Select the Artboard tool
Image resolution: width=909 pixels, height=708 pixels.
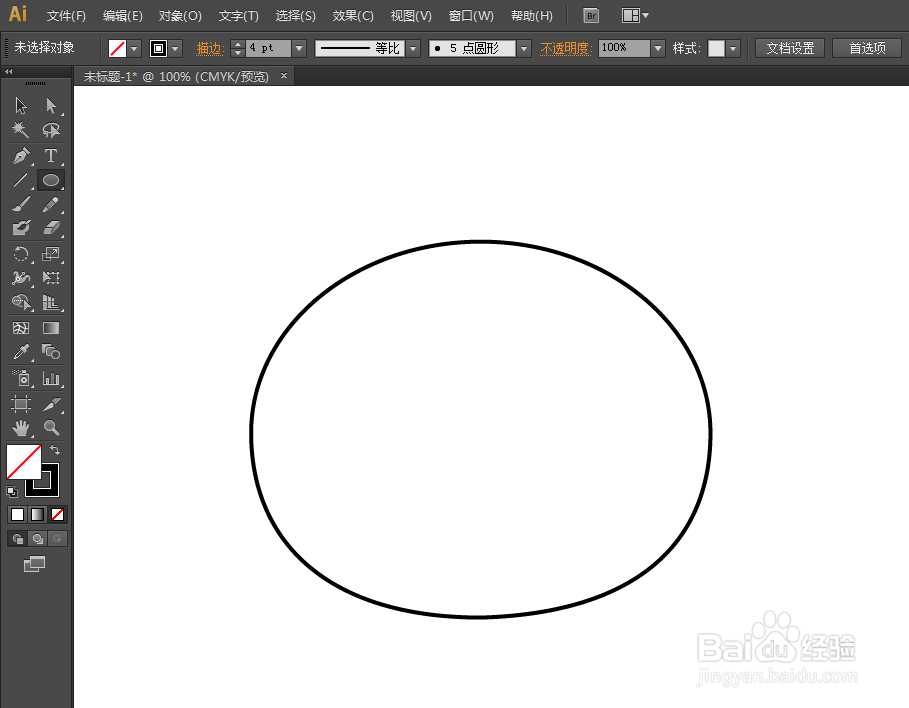click(x=21, y=404)
